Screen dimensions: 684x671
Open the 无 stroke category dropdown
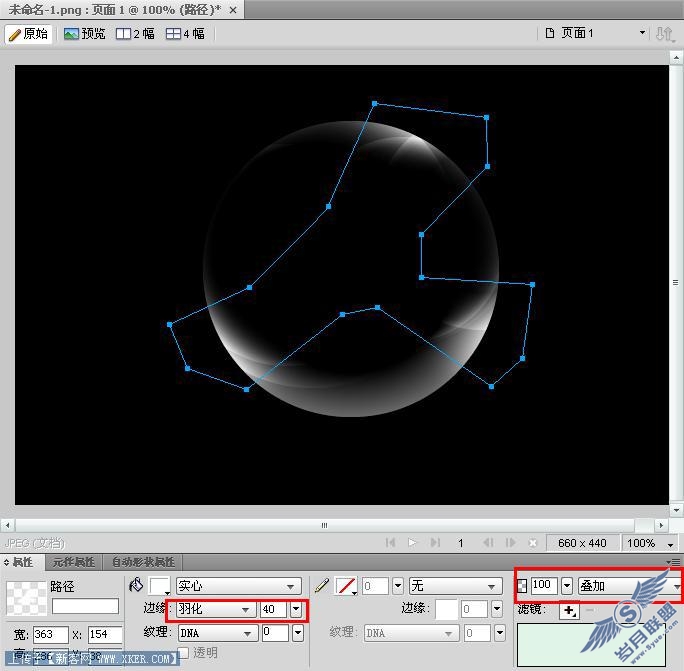point(455,586)
